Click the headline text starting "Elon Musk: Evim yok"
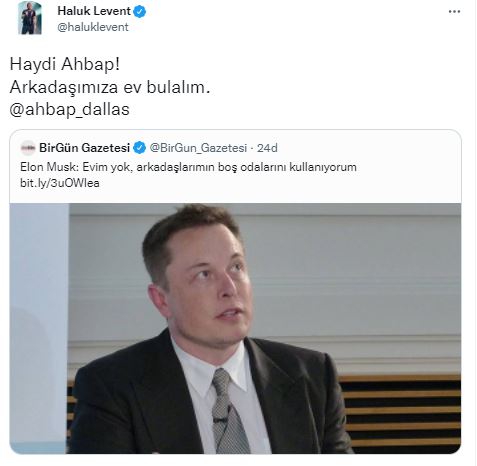This screenshot has height=466, width=477. click(188, 167)
